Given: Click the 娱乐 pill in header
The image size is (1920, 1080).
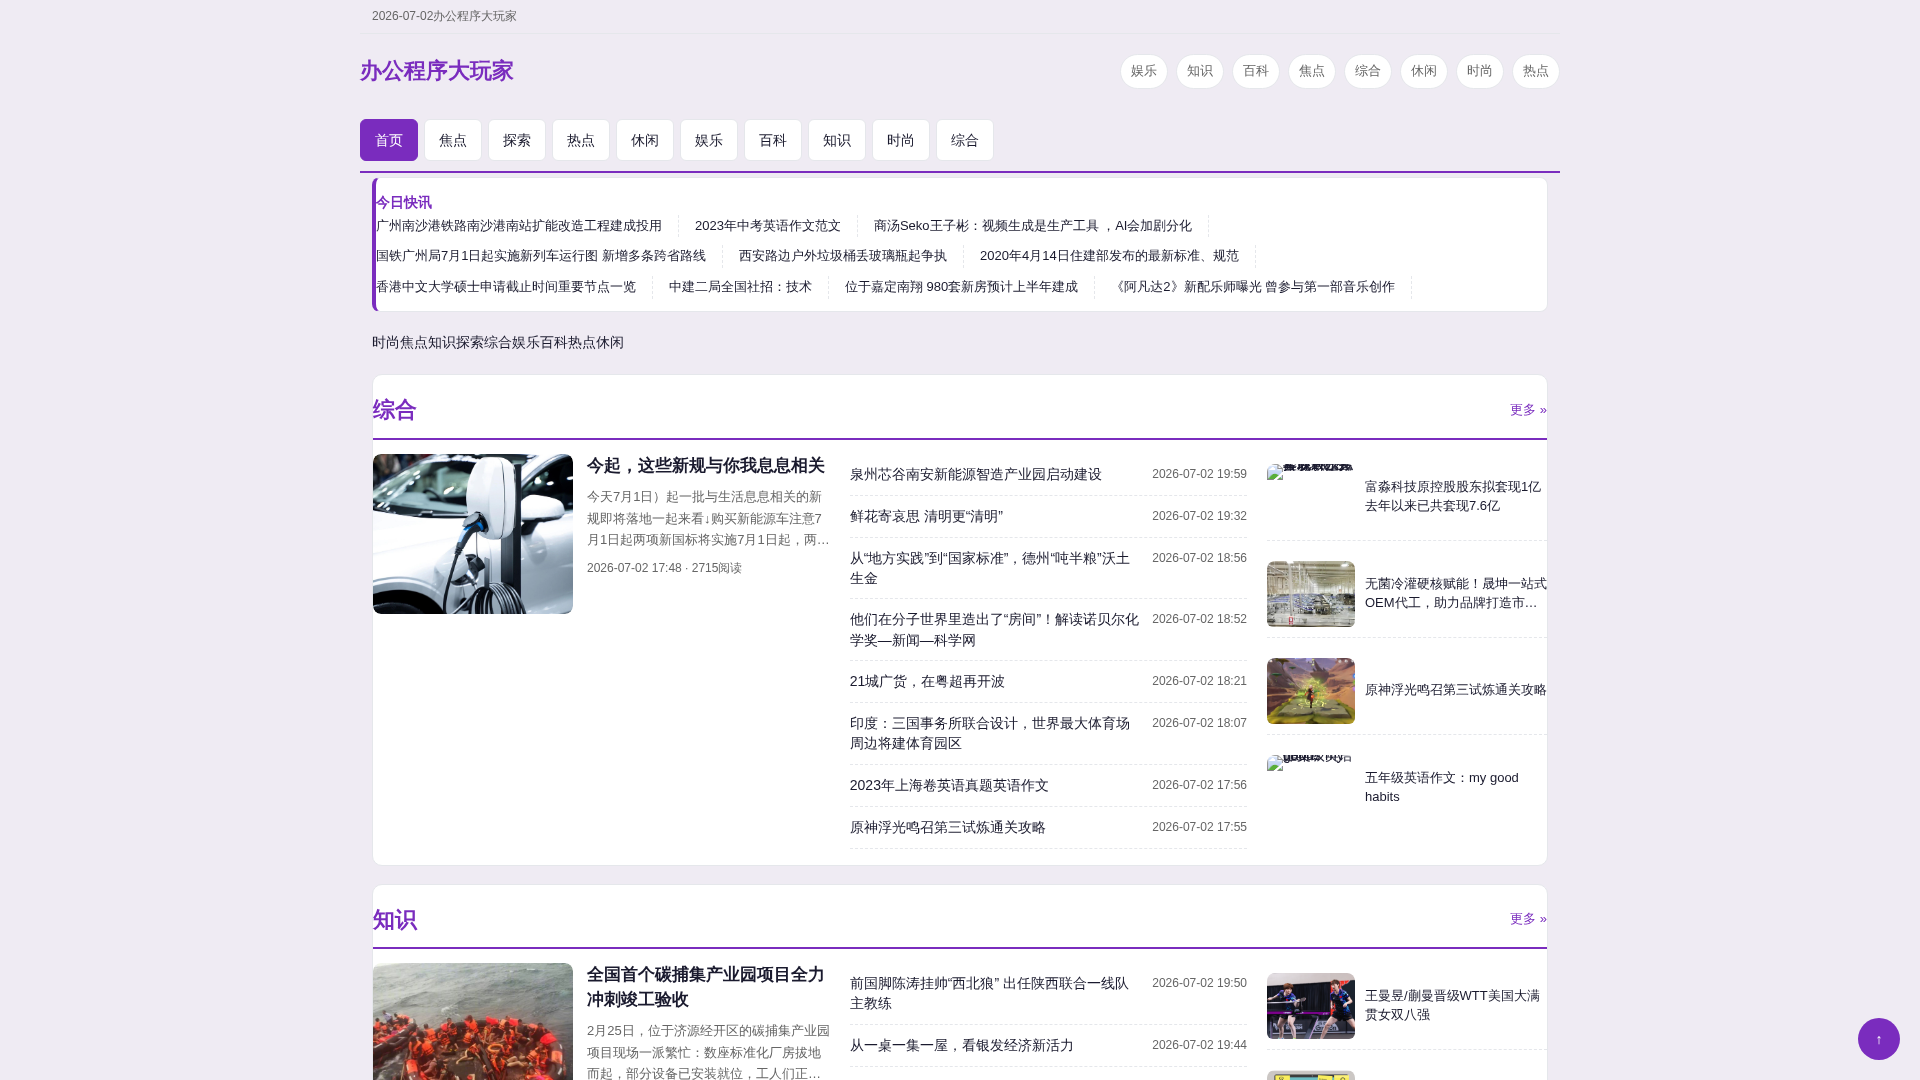Looking at the screenshot, I should (x=1144, y=71).
